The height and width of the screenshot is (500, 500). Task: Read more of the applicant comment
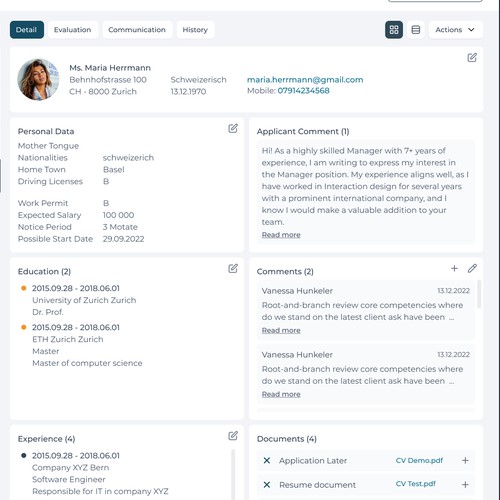281,235
